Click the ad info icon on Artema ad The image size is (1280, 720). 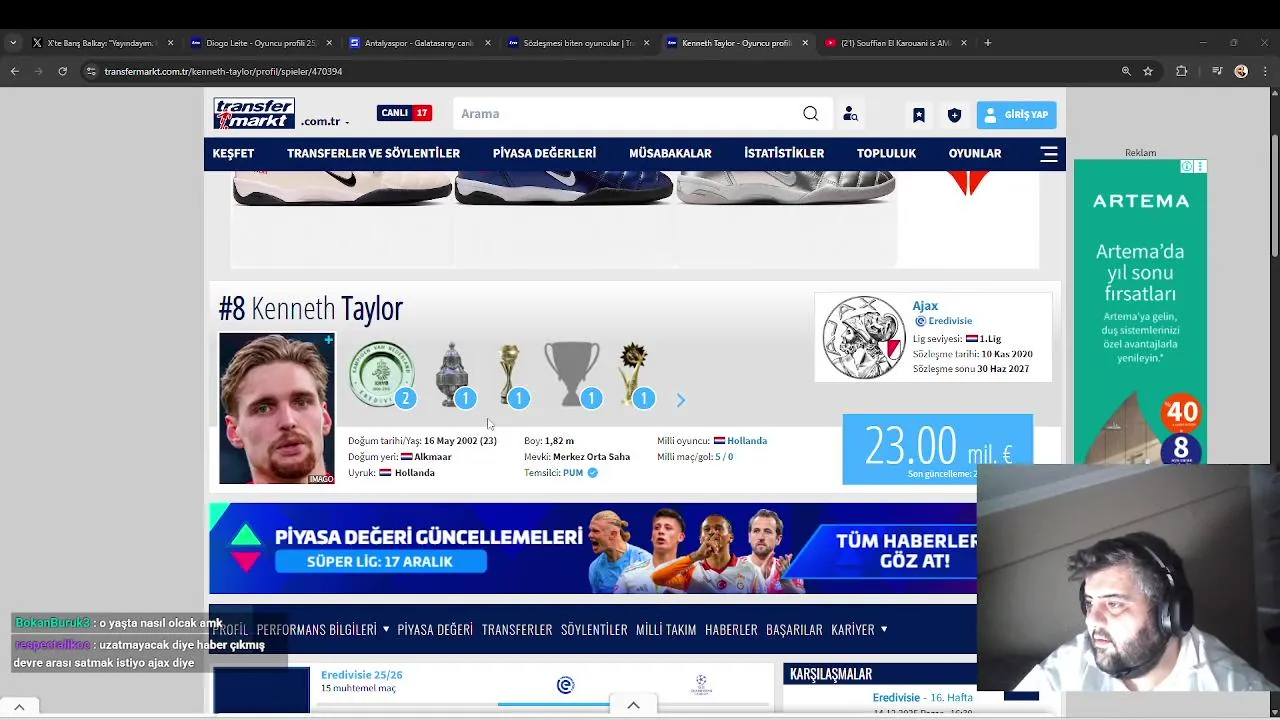pyautogui.click(x=1187, y=167)
